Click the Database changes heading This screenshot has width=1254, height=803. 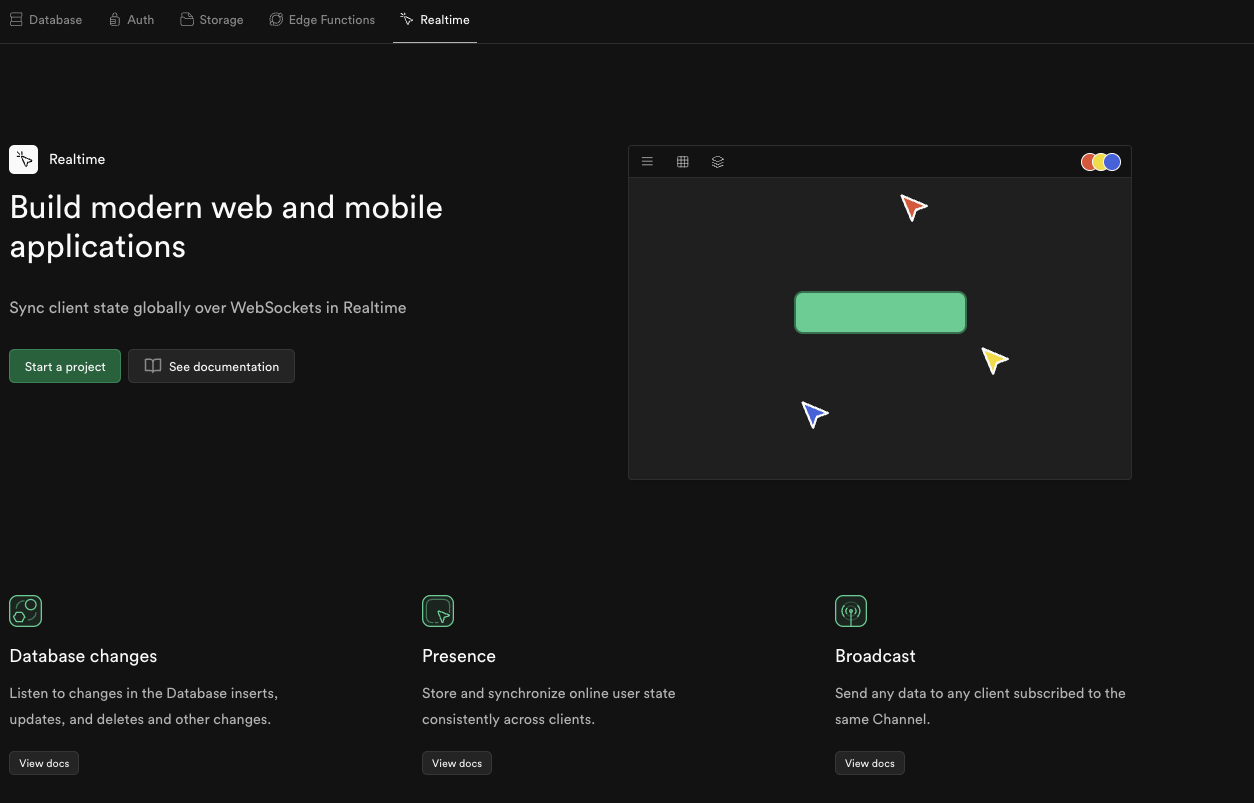point(83,656)
